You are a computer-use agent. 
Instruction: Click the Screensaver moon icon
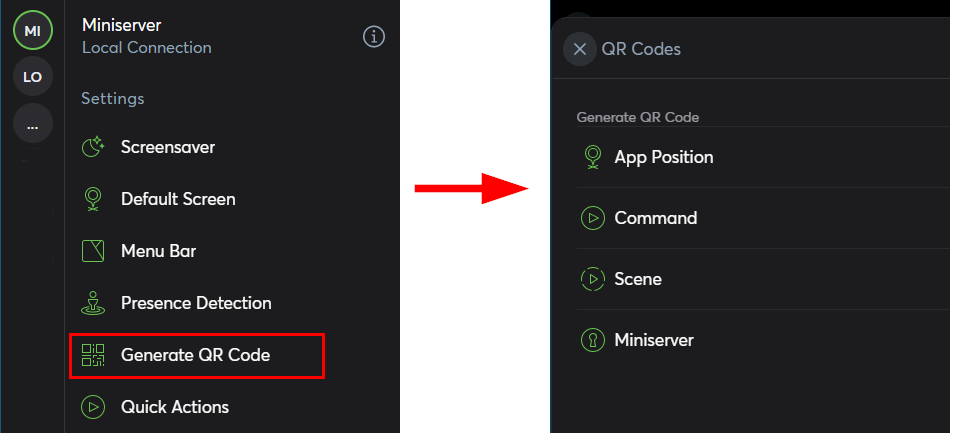93,147
